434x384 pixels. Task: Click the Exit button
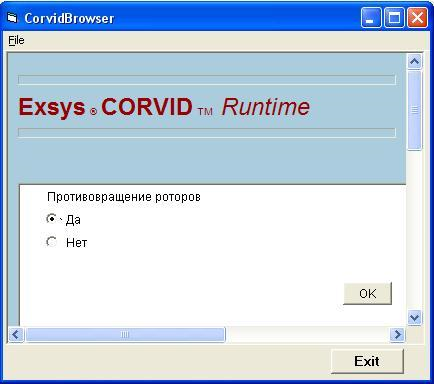tap(367, 361)
